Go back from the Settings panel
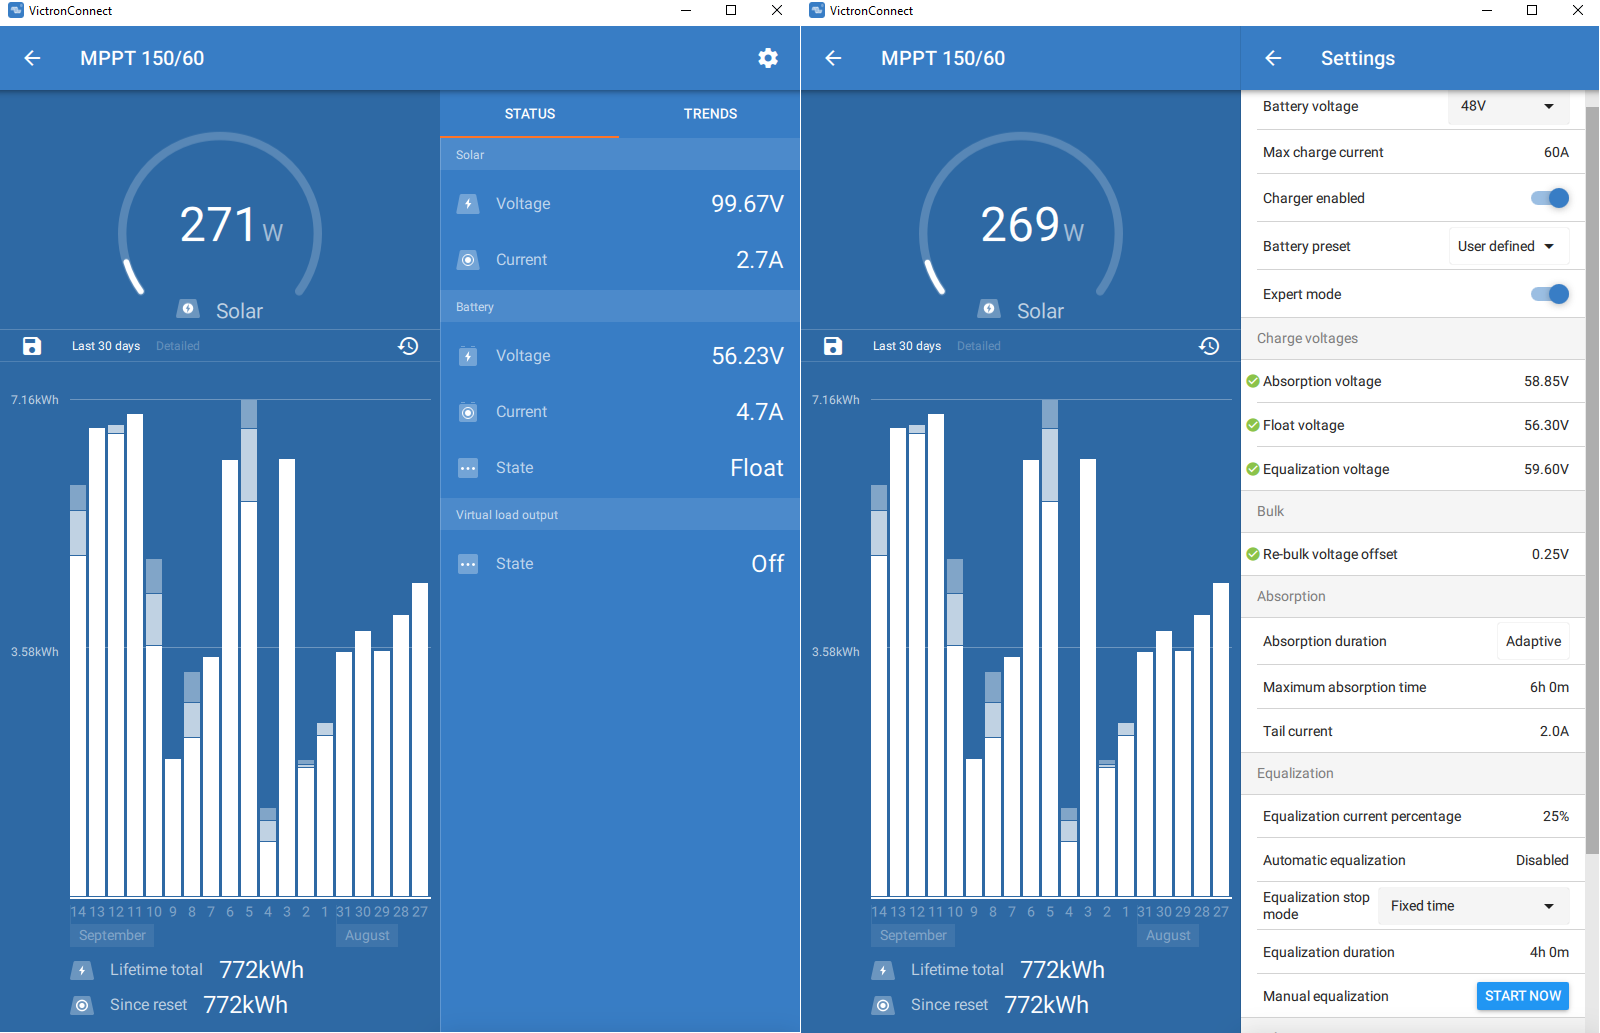The height and width of the screenshot is (1033, 1600). point(1273,58)
